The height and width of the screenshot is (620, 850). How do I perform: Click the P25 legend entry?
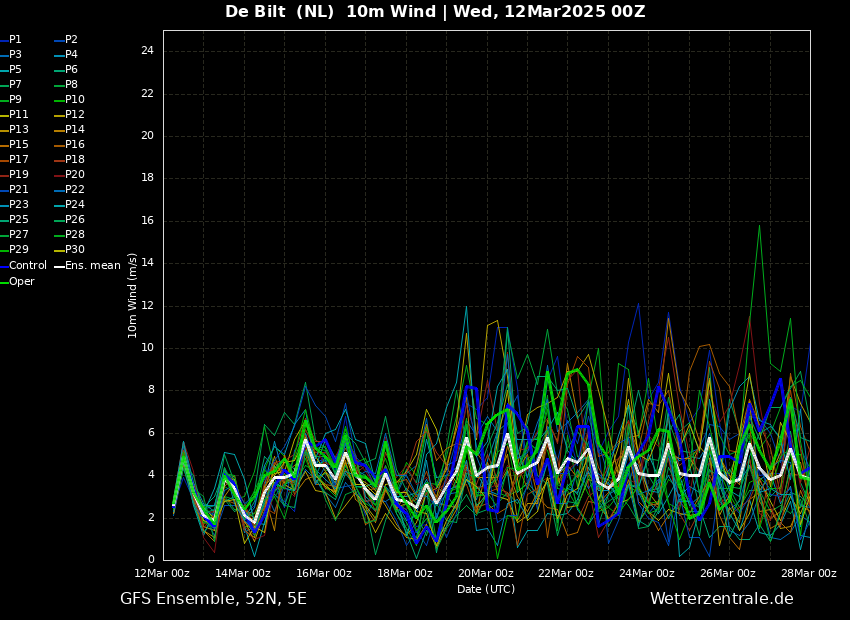coord(18,220)
